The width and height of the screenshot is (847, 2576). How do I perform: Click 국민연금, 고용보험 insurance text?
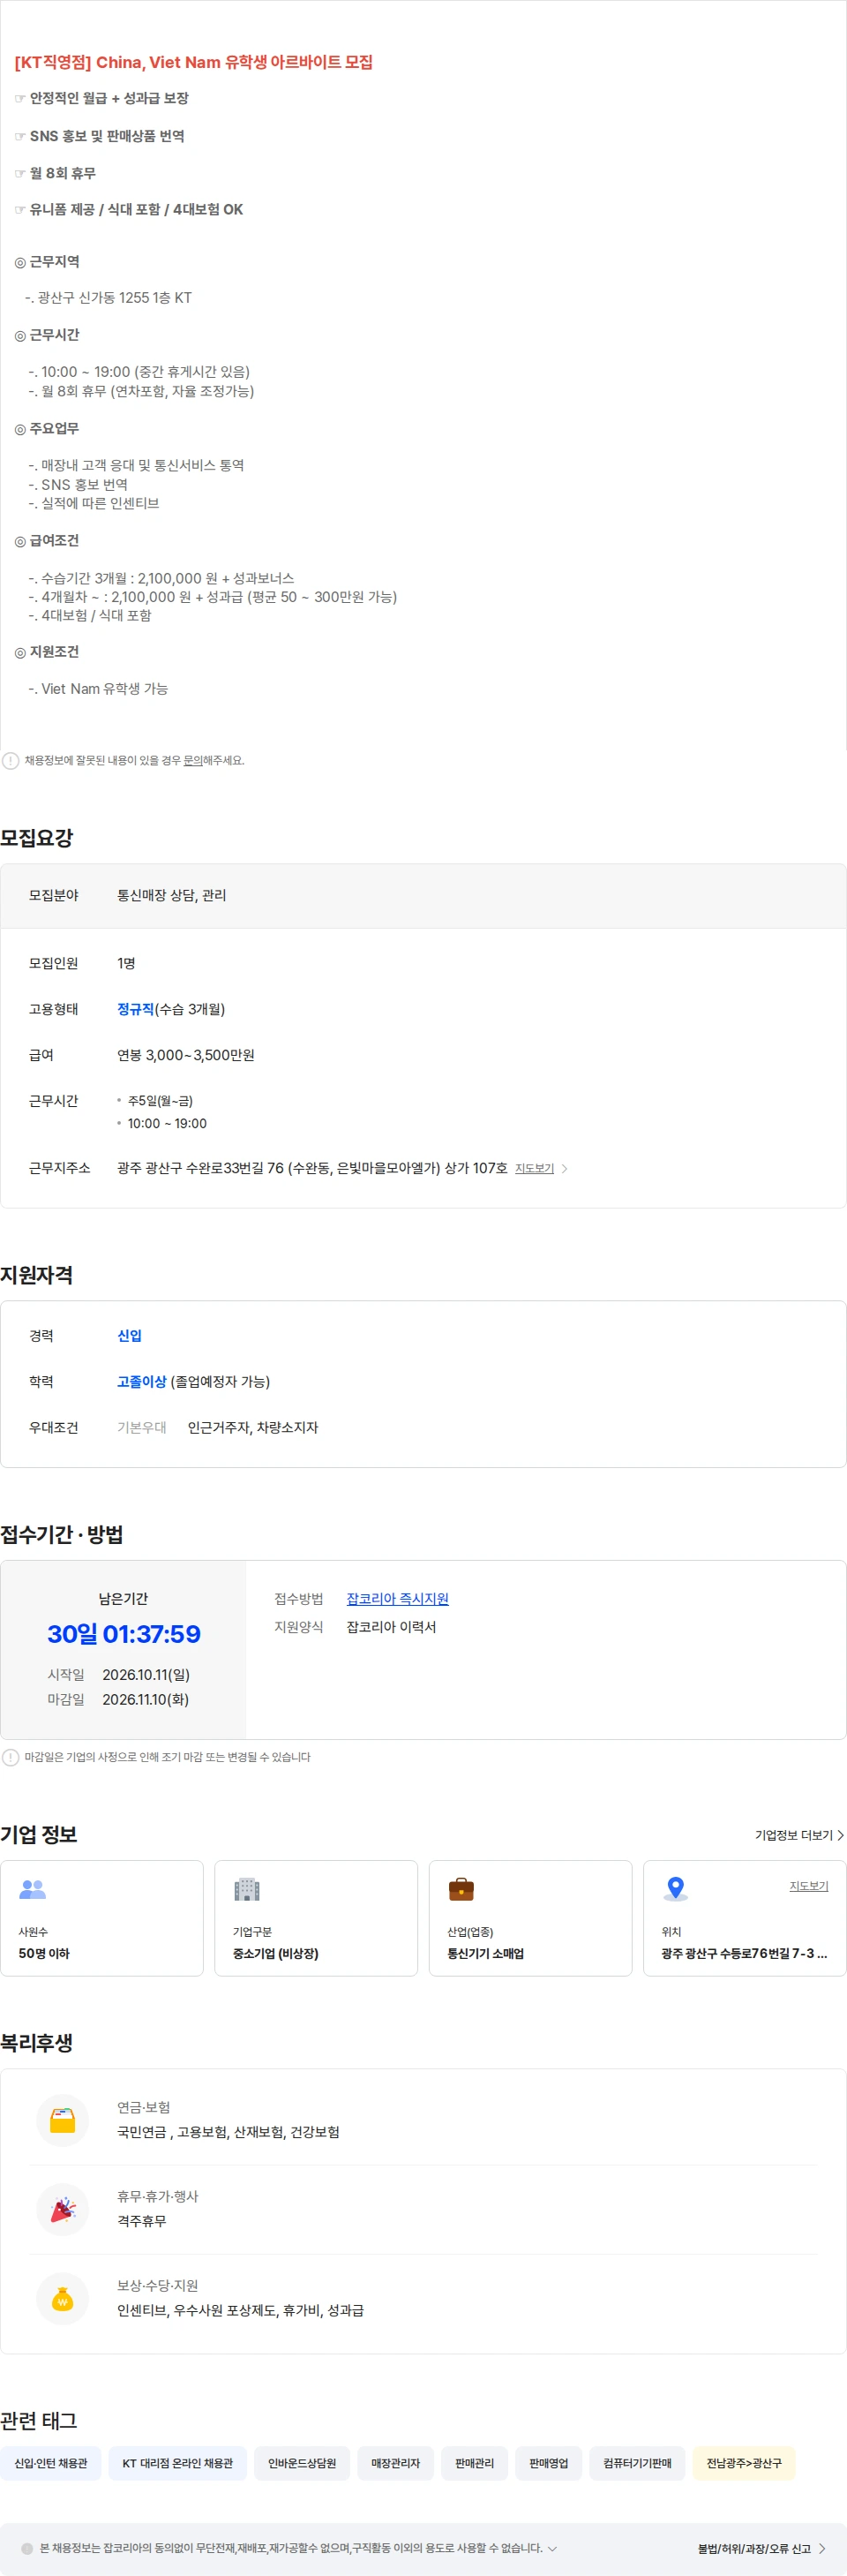[x=228, y=2132]
